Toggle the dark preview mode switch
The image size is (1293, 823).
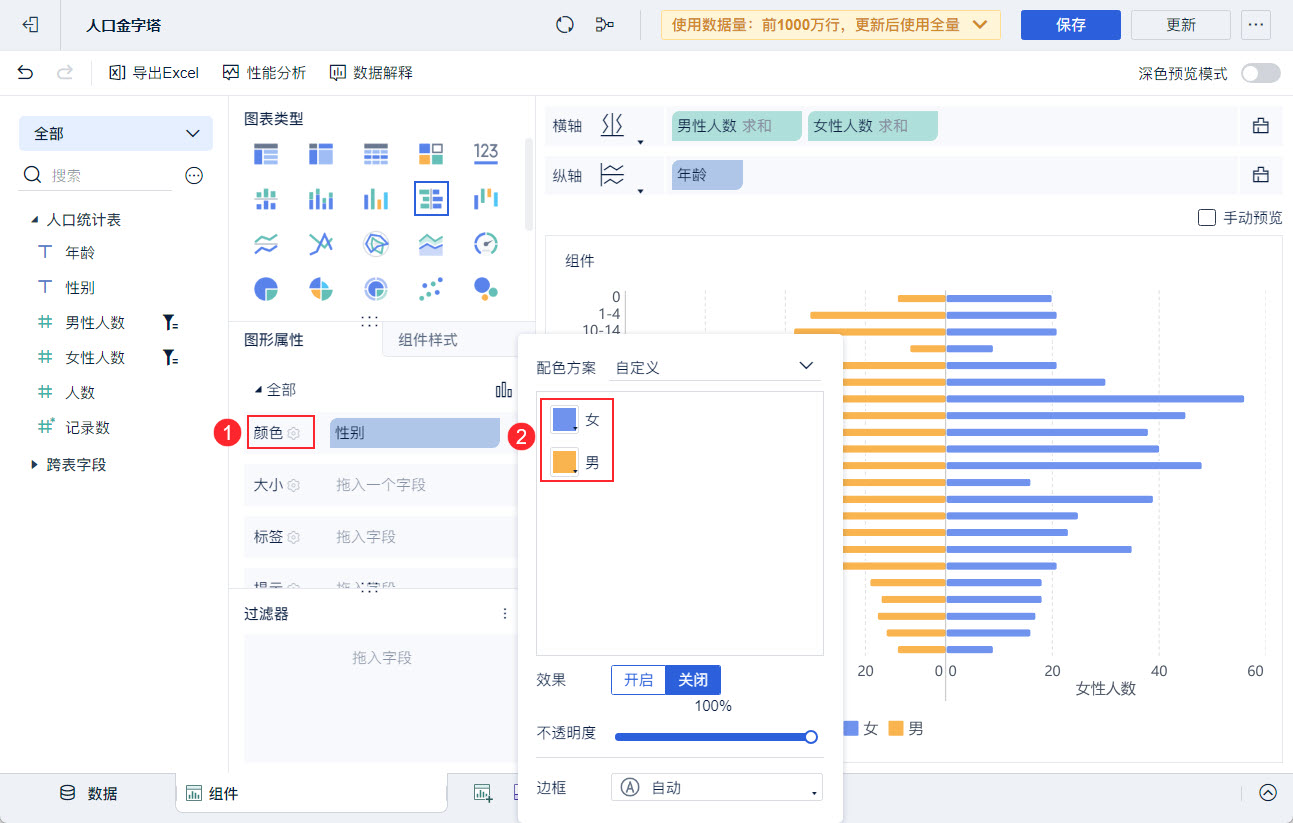click(x=1260, y=73)
